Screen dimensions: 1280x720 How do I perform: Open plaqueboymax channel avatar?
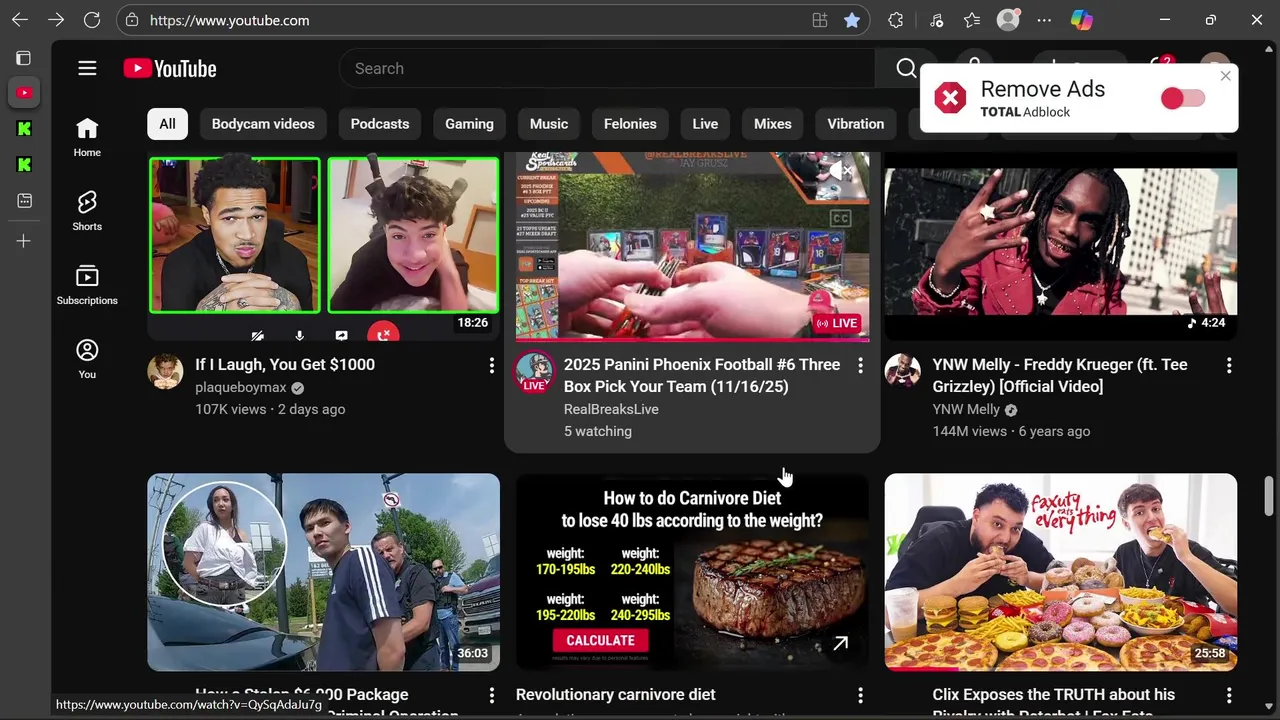(165, 372)
